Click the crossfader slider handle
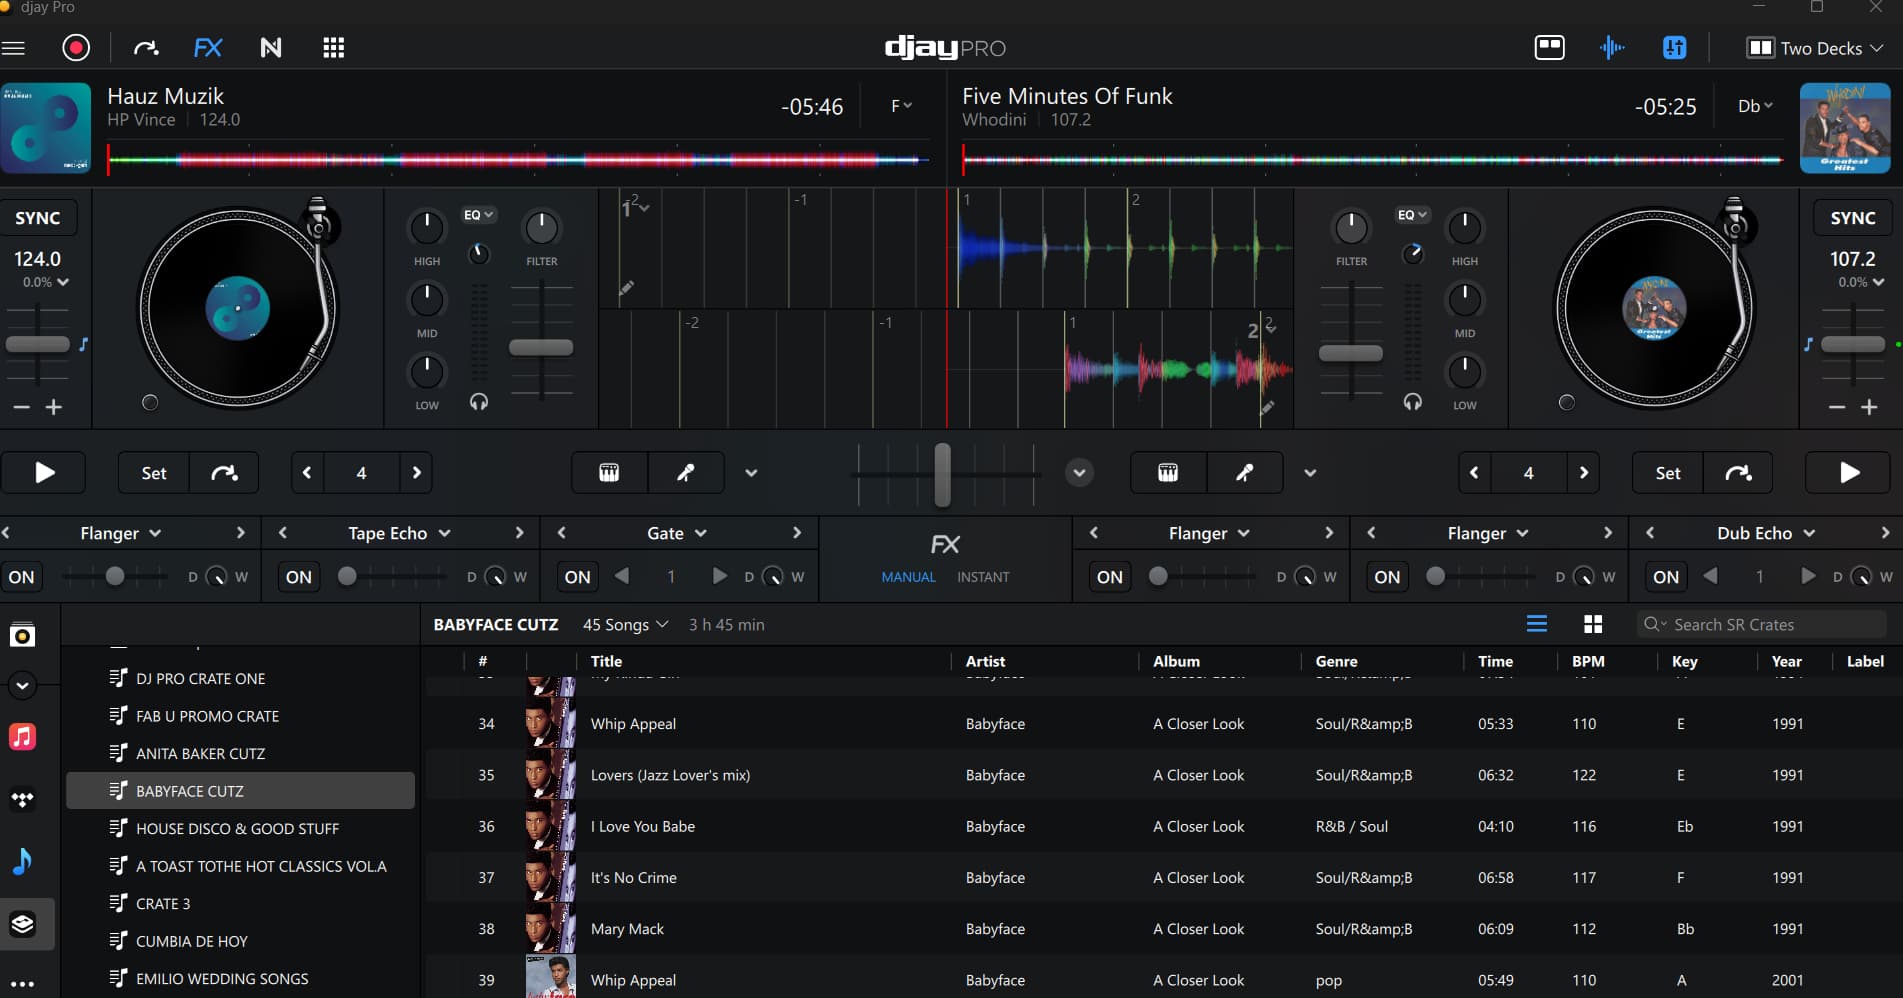The image size is (1903, 998). tap(942, 474)
